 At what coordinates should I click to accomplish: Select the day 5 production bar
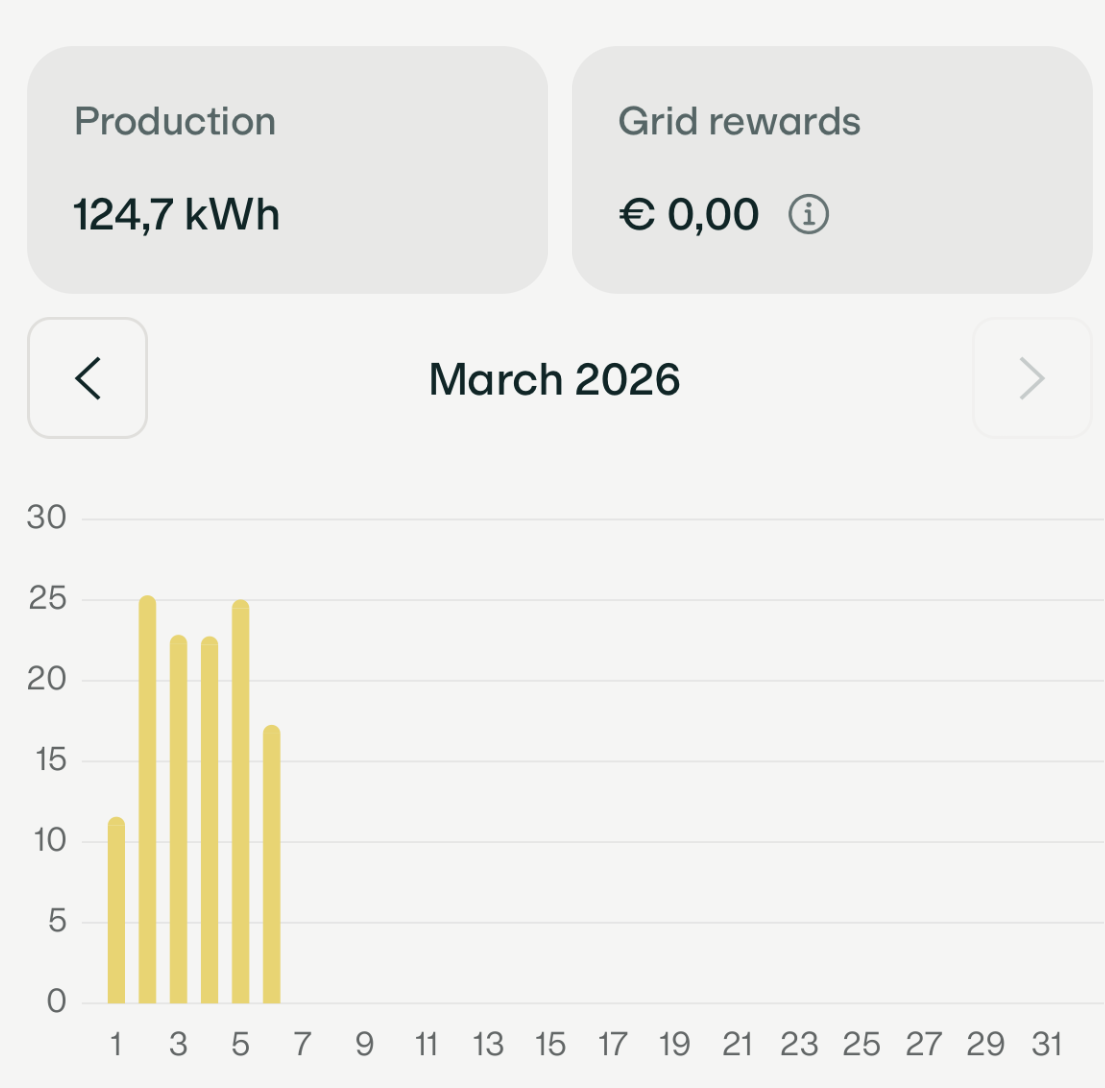[x=240, y=802]
